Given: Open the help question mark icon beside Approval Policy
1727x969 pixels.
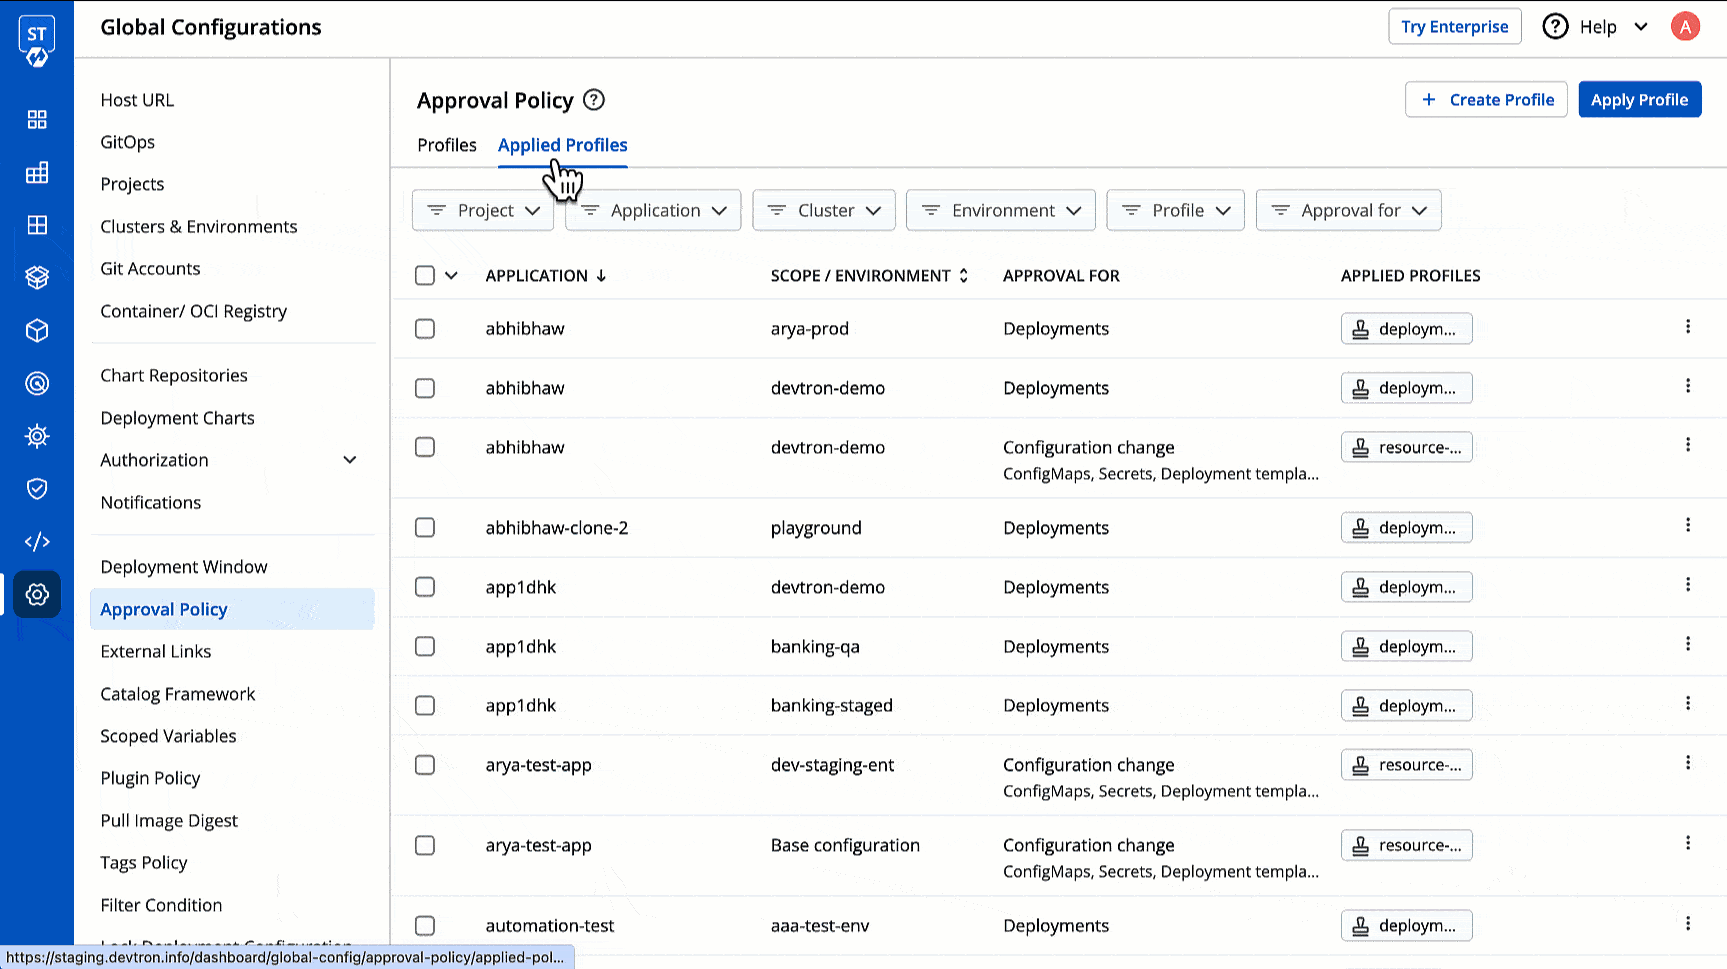Looking at the screenshot, I should coord(594,100).
